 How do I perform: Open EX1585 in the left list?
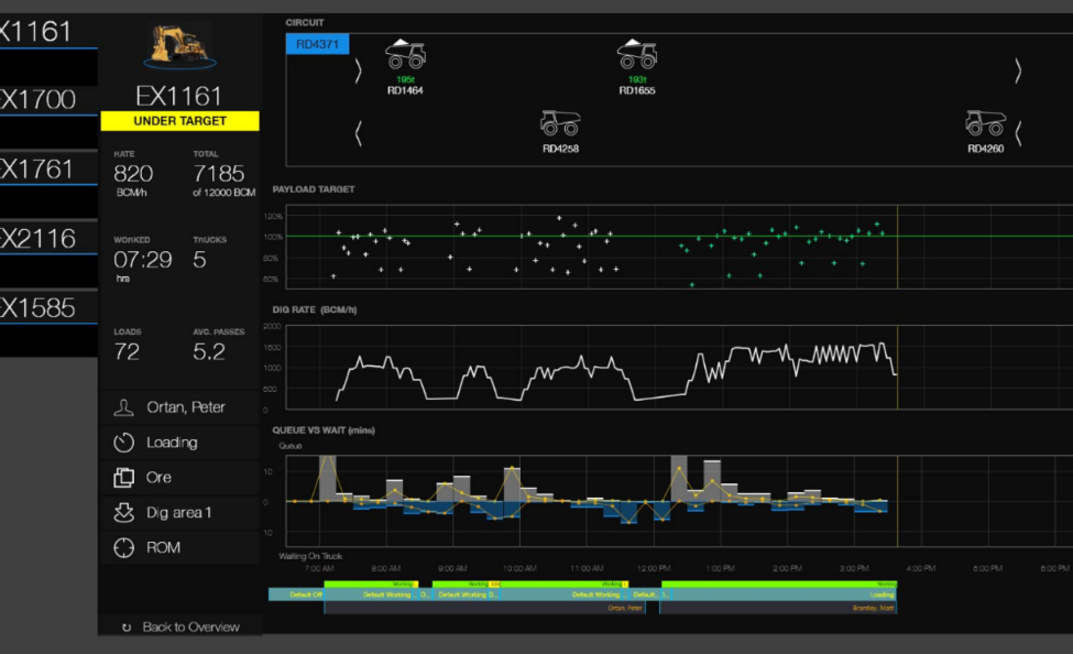click(40, 308)
